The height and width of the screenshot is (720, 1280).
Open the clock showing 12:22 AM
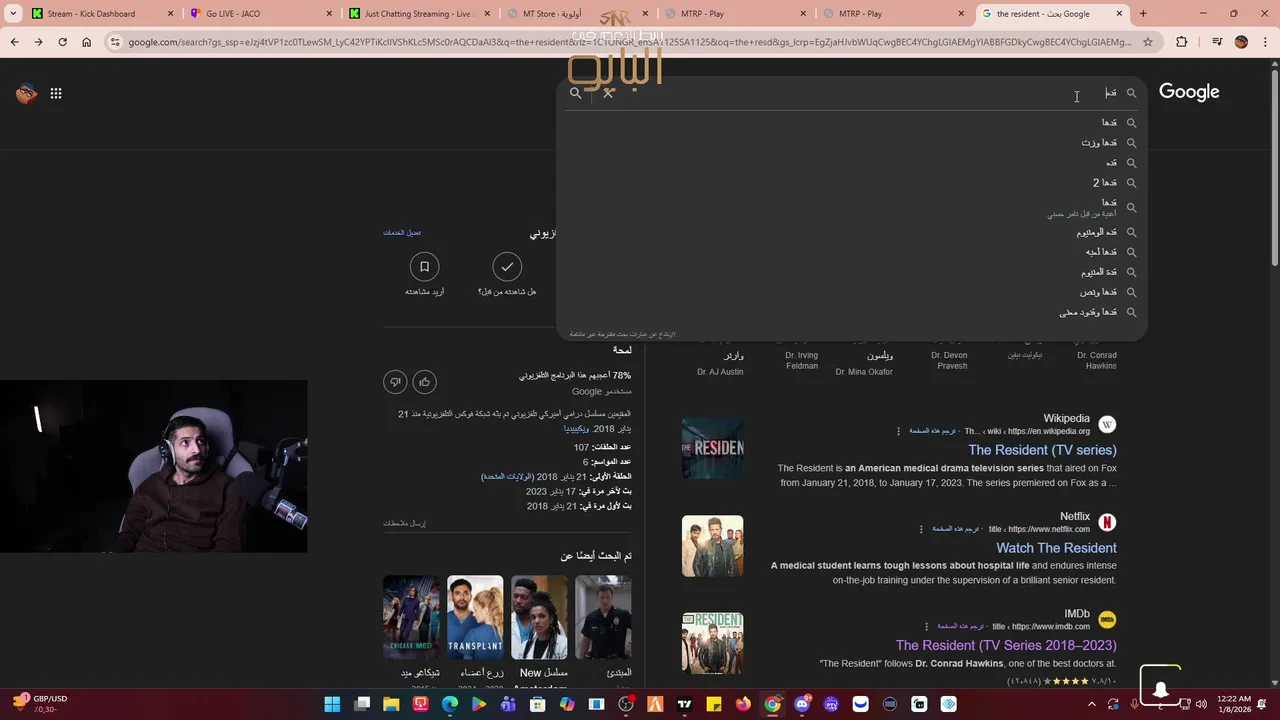[x=1234, y=704]
